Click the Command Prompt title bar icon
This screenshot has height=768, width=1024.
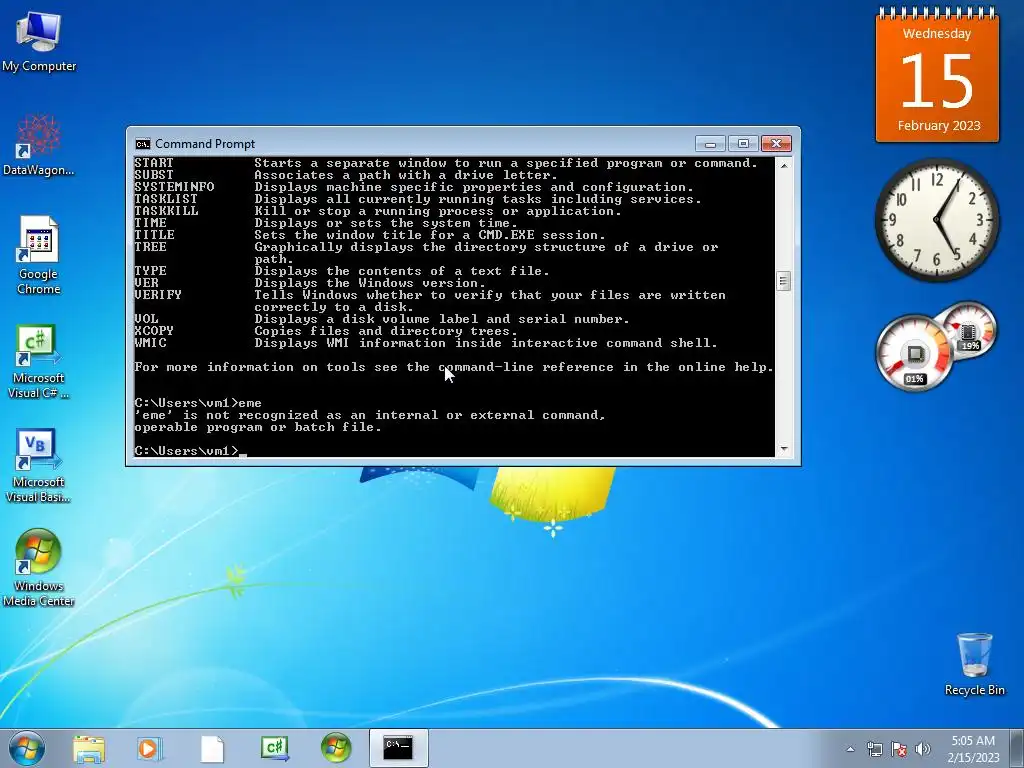[142, 144]
